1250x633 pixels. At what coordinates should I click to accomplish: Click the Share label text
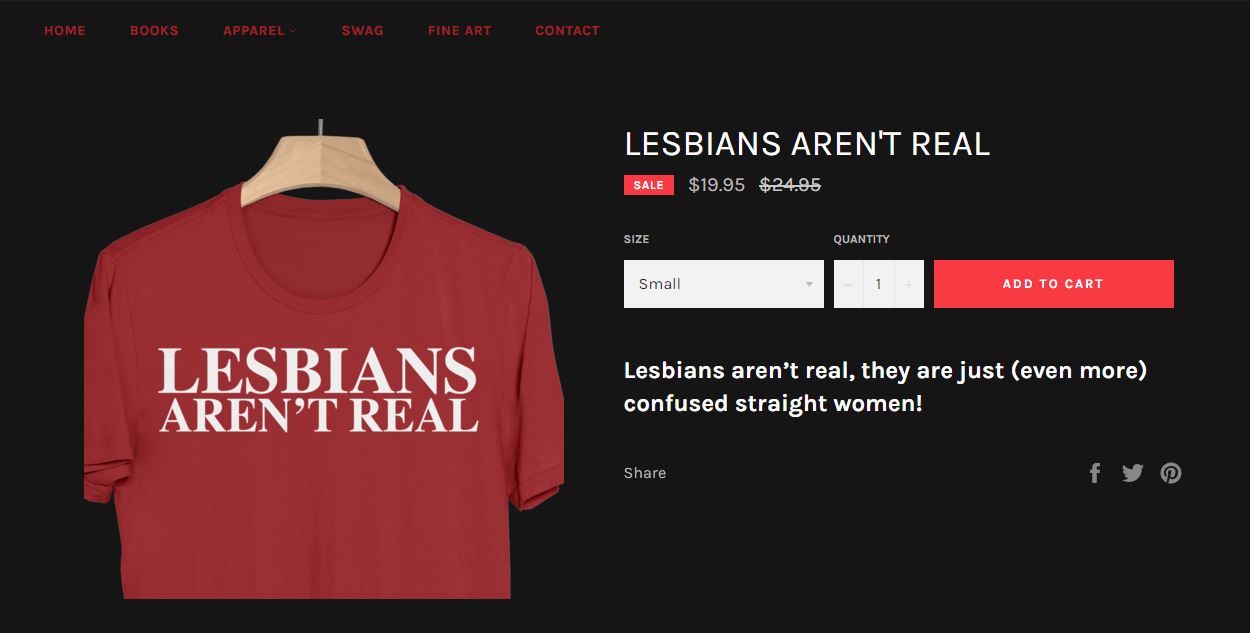(645, 473)
